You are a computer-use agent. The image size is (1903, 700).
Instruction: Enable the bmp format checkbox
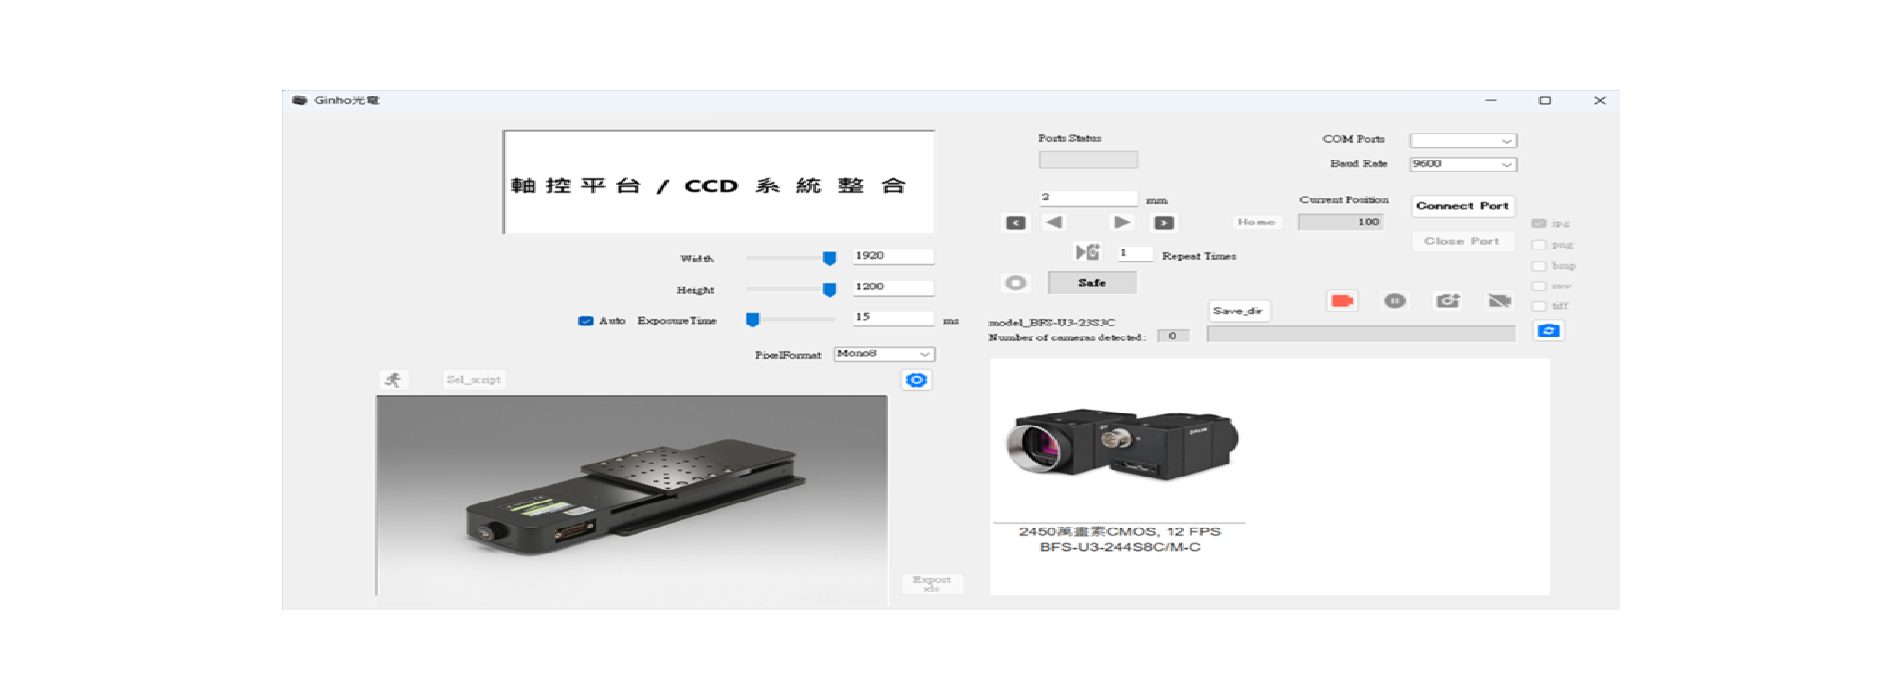(x=1539, y=266)
